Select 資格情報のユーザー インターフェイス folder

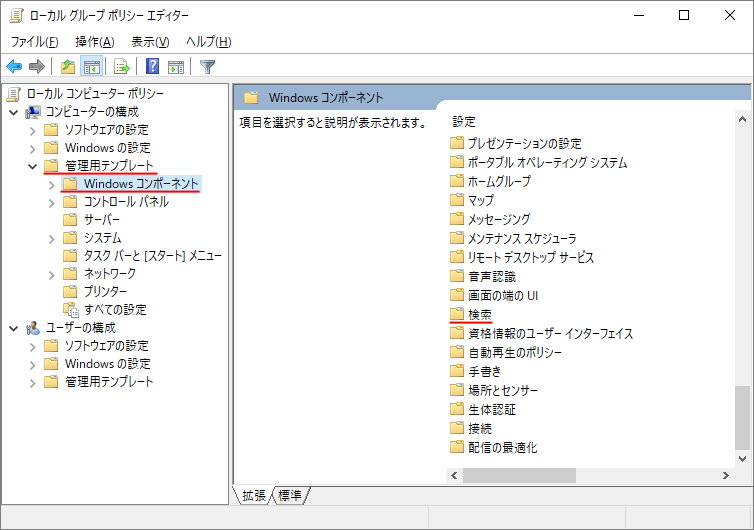551,333
